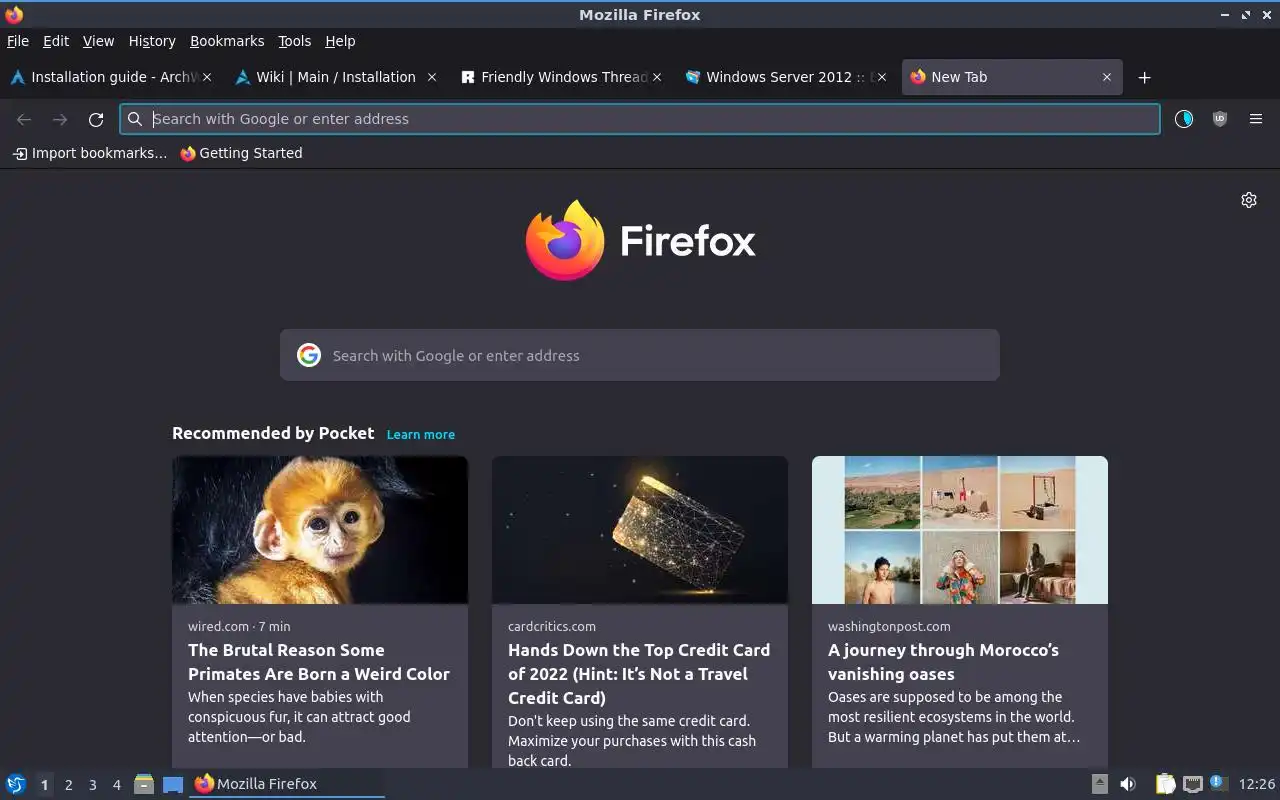1280x800 pixels.
Task: Click the Learn more link beside Pocket
Action: (x=421, y=434)
